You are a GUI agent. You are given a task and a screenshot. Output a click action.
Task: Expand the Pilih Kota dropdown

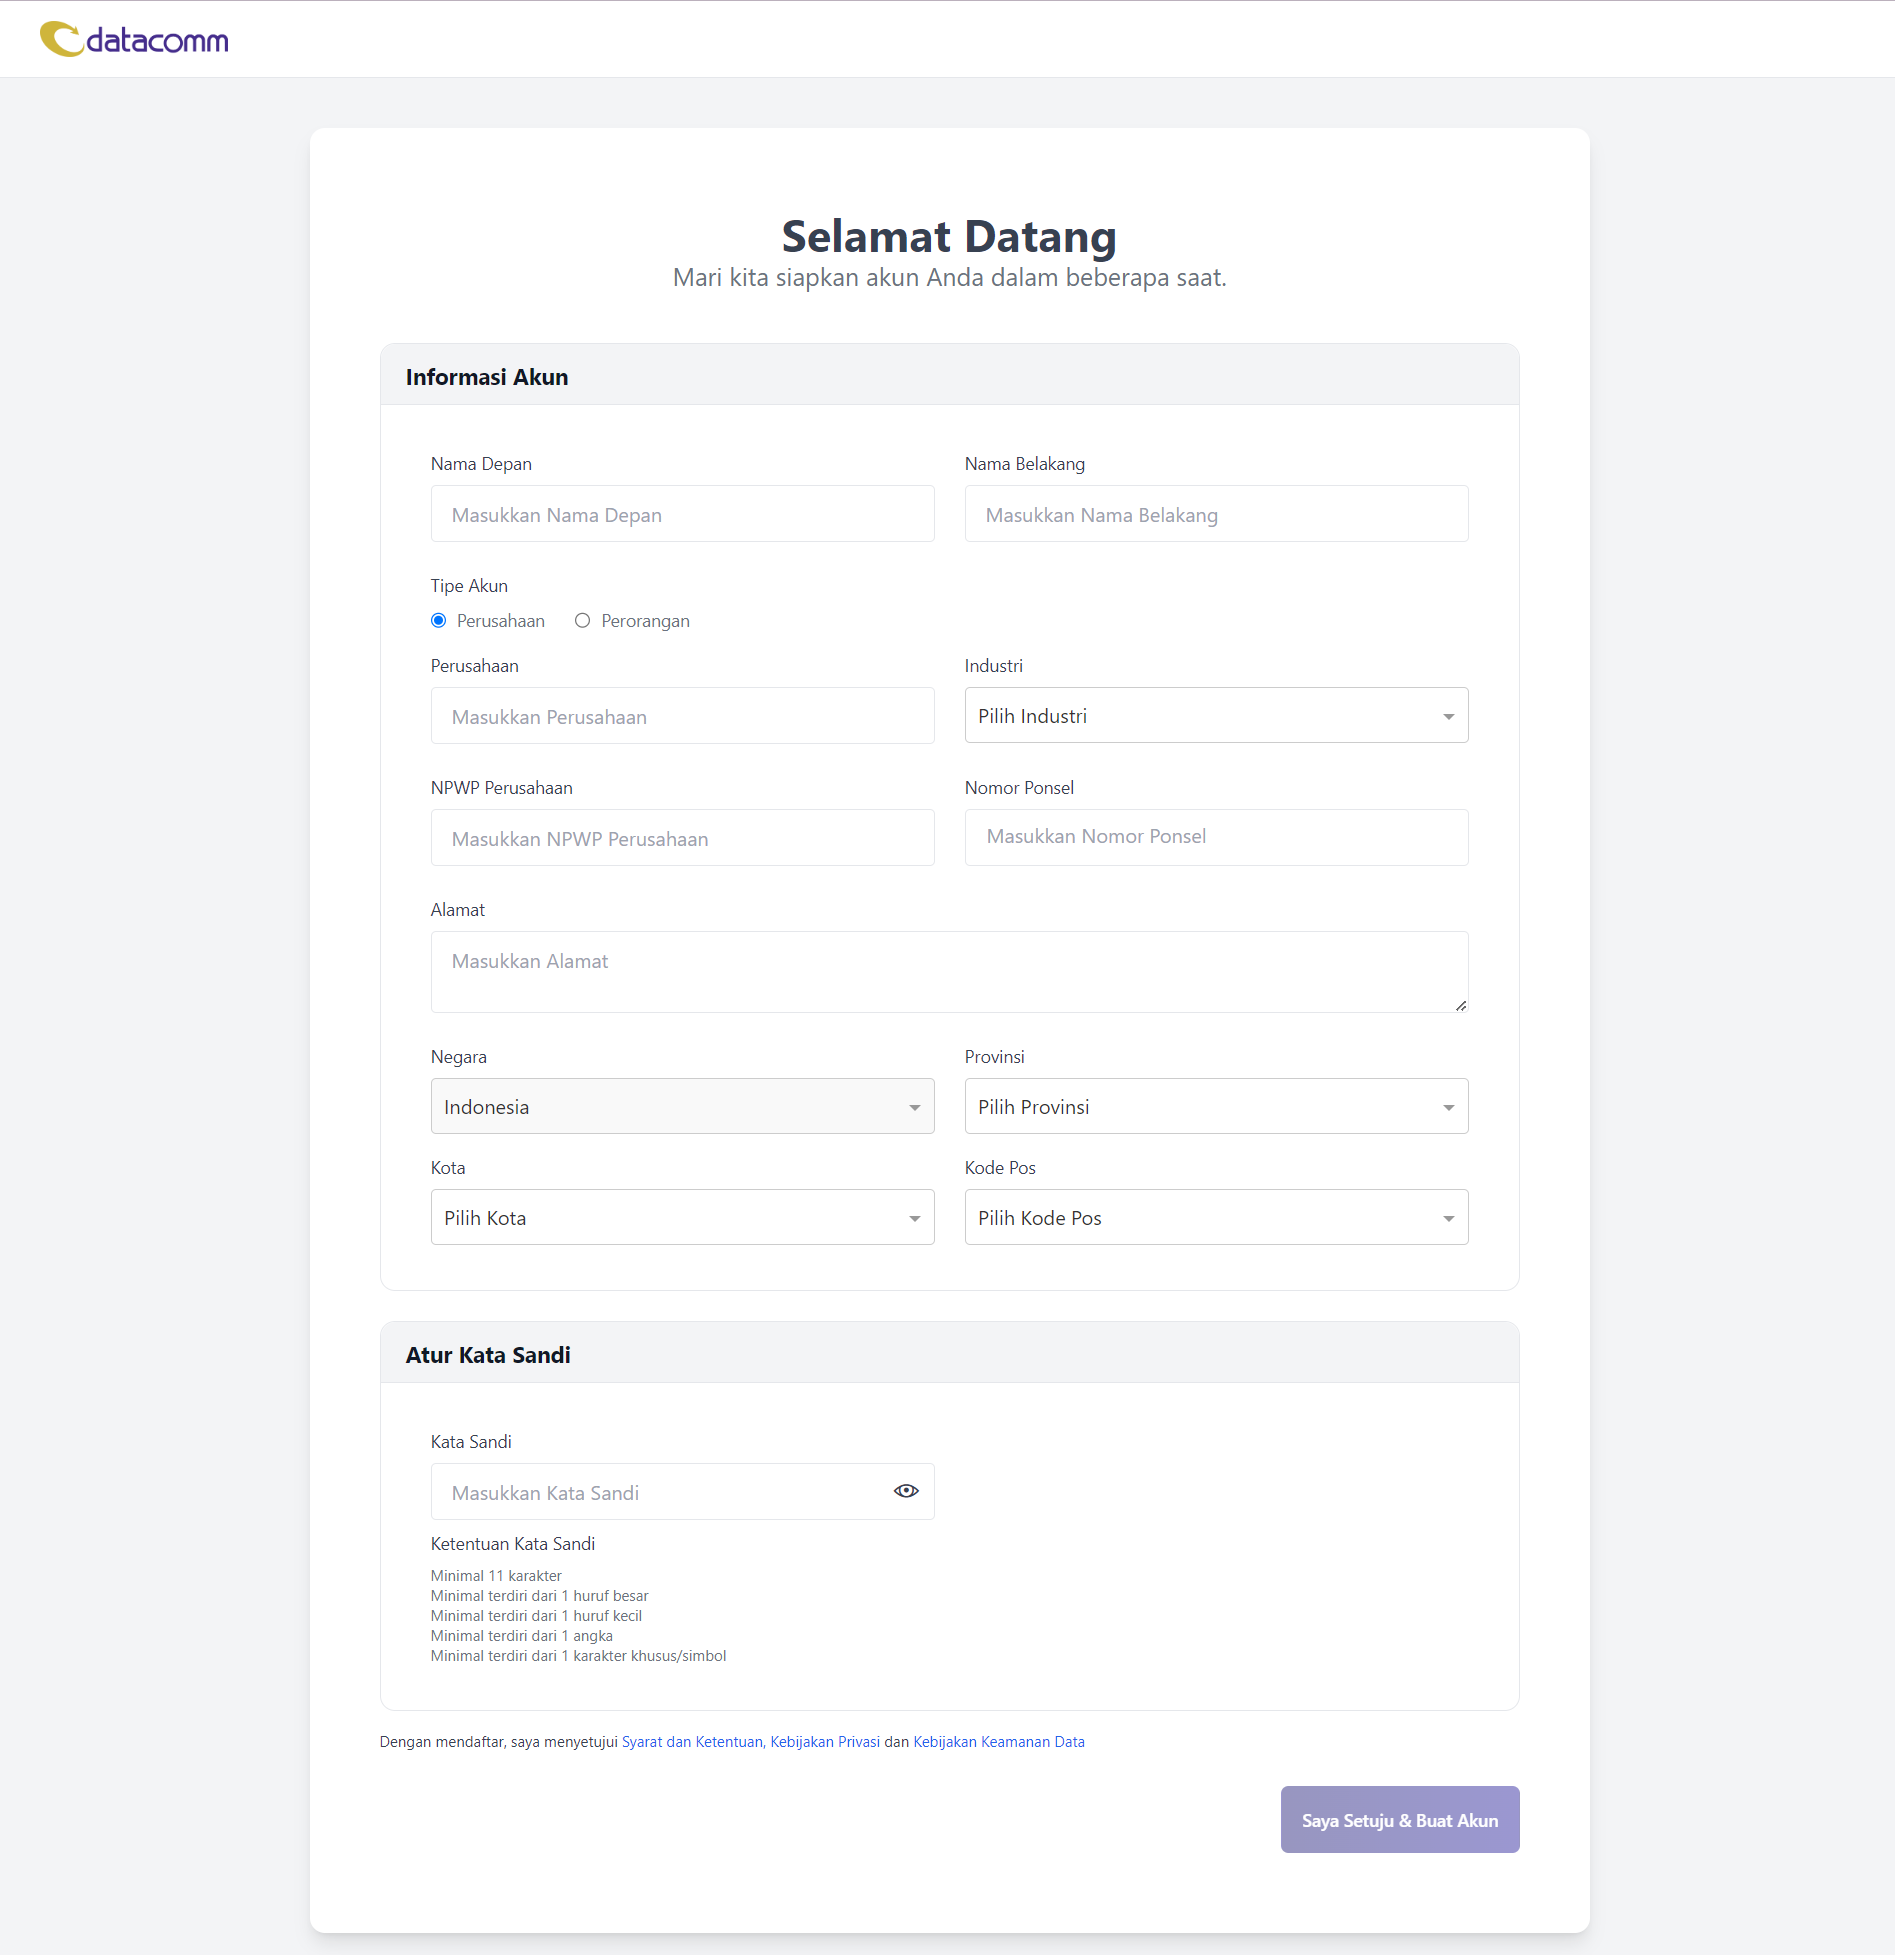[x=682, y=1218]
